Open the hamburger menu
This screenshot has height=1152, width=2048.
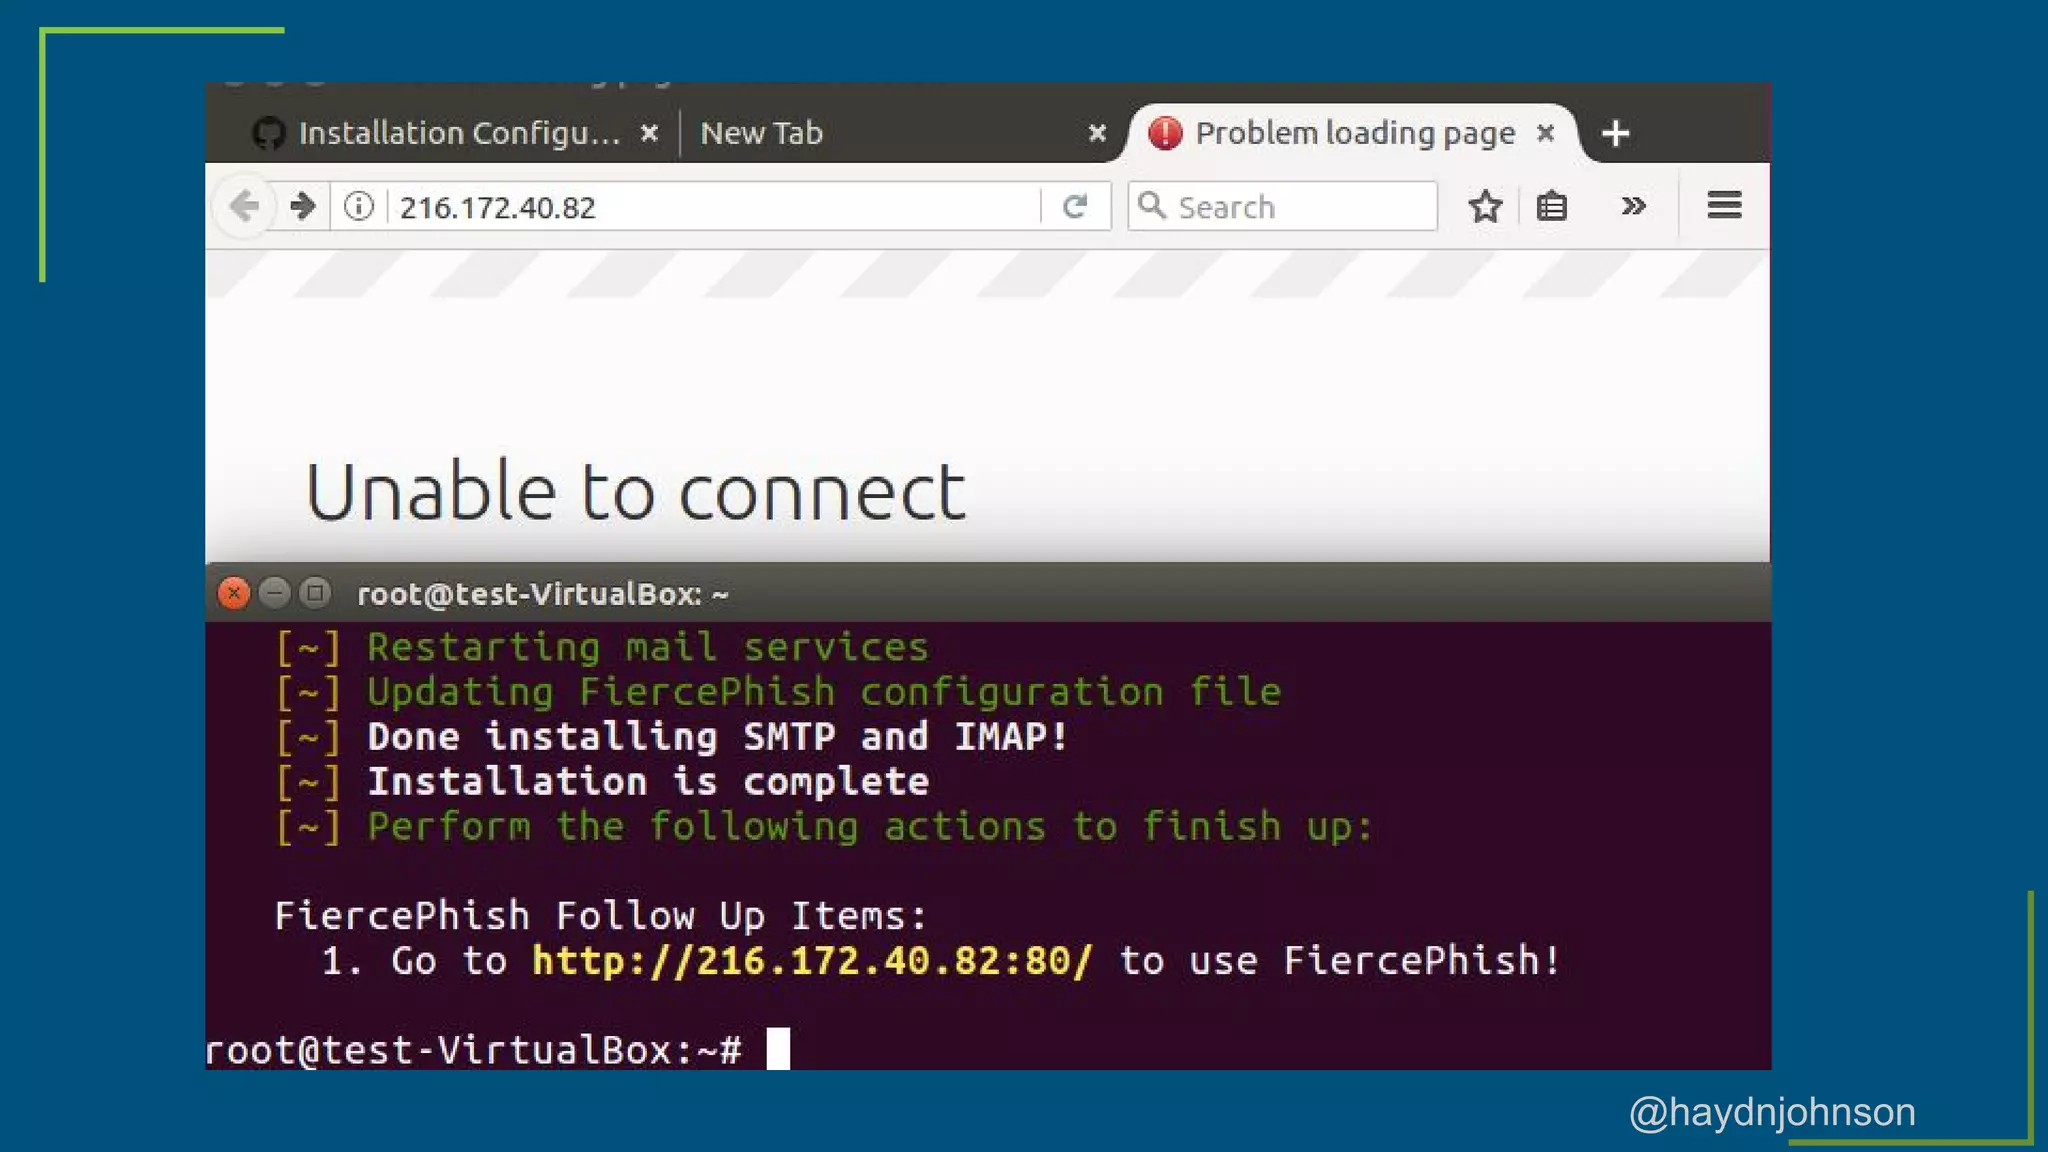[x=1724, y=206]
